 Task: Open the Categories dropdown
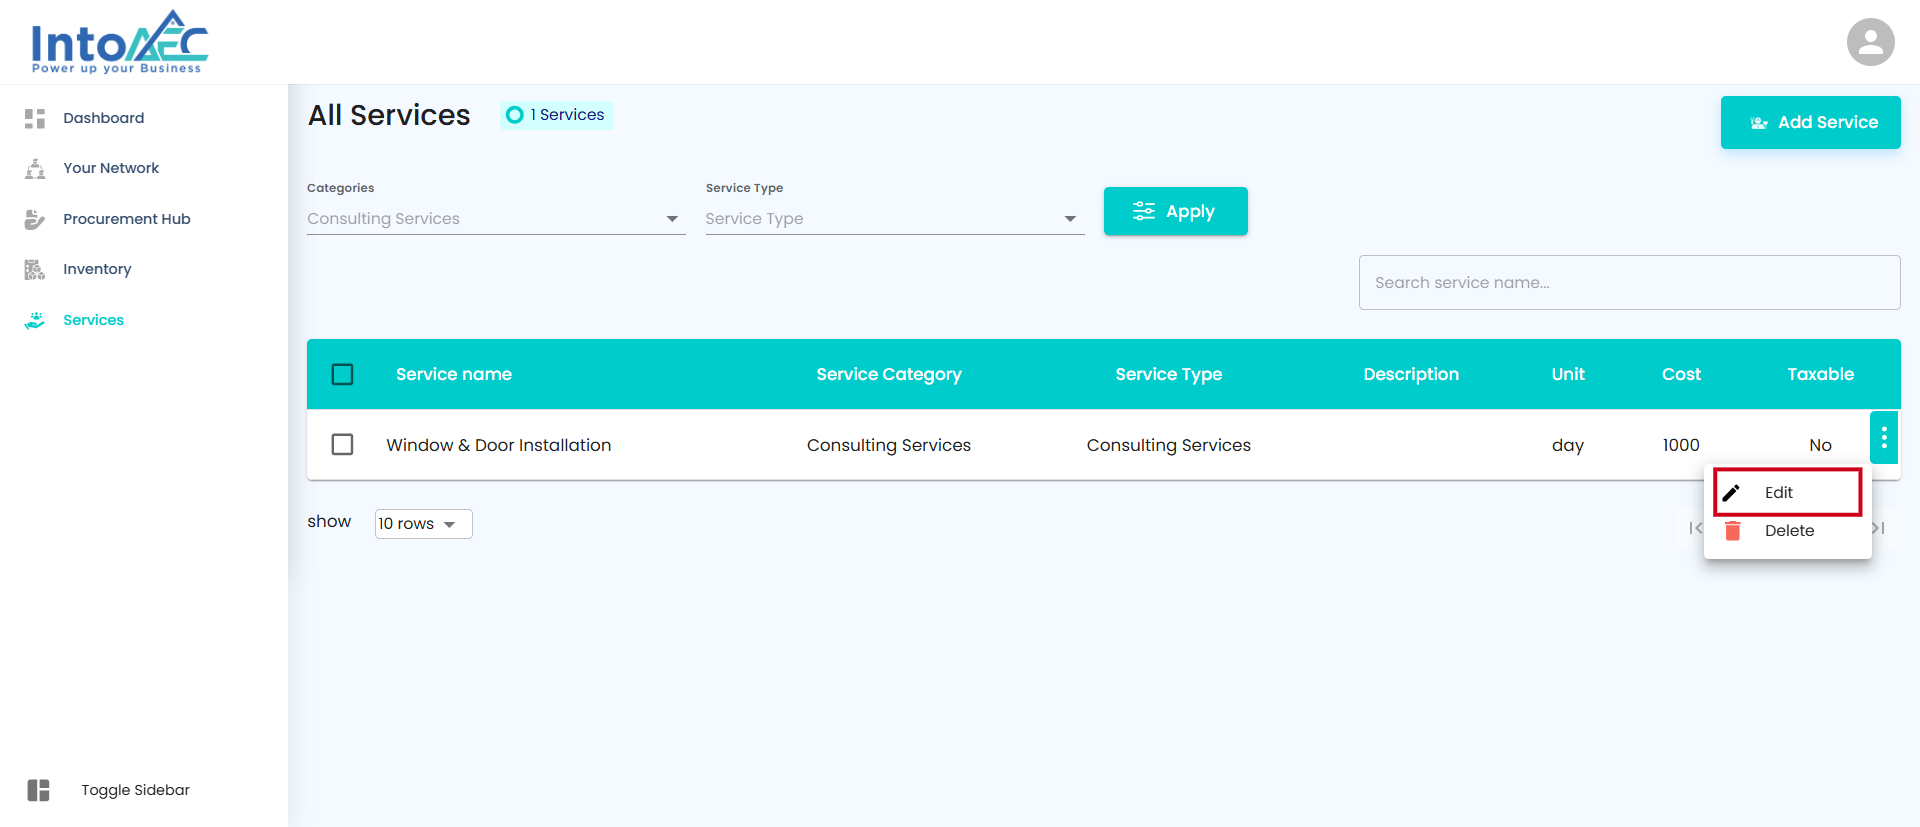pyautogui.click(x=496, y=218)
